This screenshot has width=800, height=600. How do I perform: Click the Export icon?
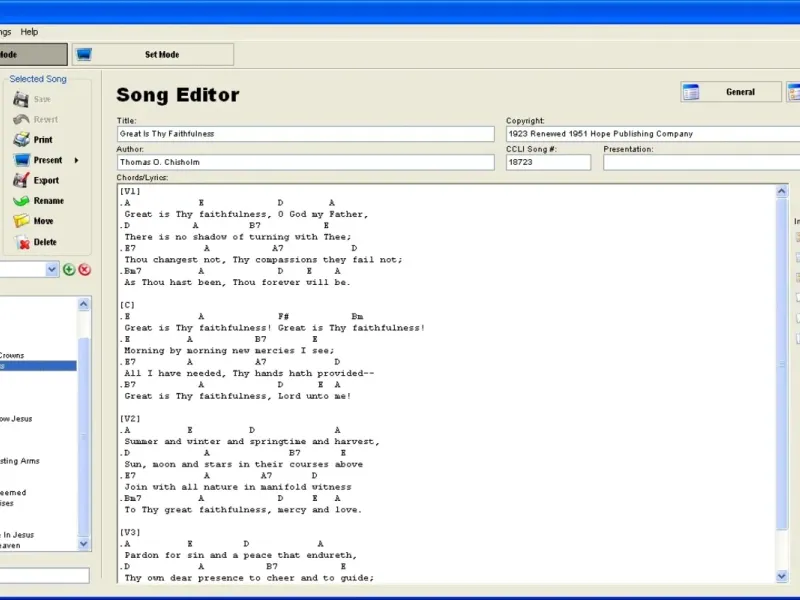click(21, 180)
